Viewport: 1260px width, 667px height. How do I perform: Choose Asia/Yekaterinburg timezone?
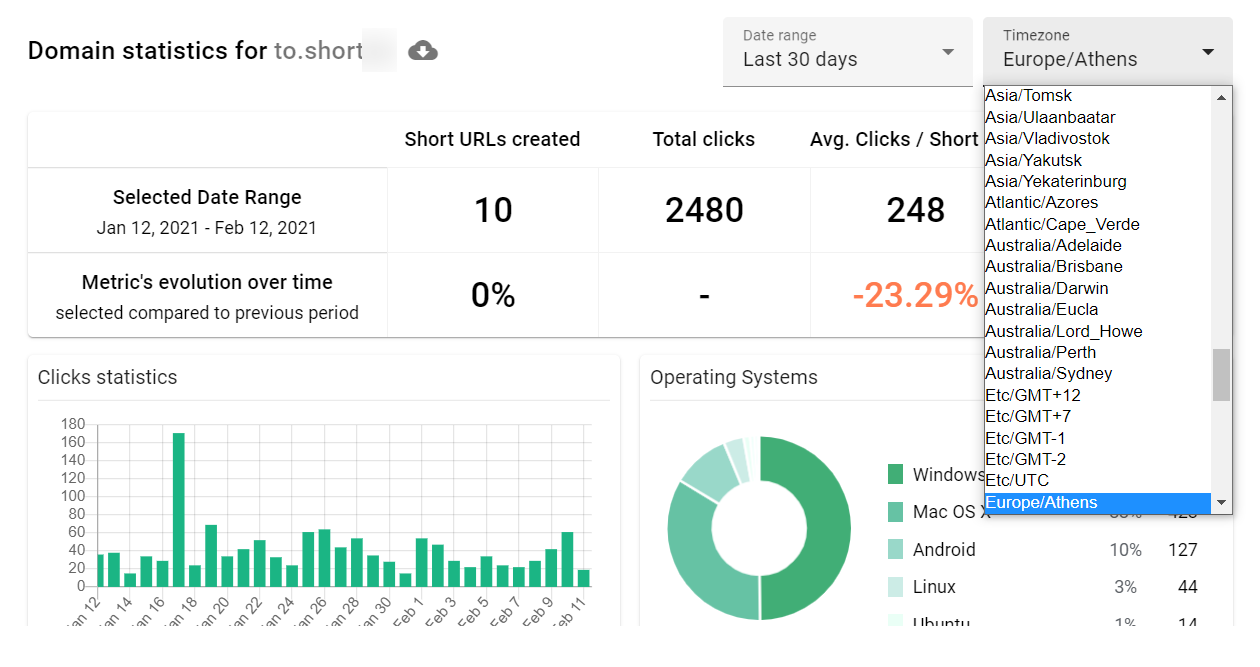tap(1056, 181)
